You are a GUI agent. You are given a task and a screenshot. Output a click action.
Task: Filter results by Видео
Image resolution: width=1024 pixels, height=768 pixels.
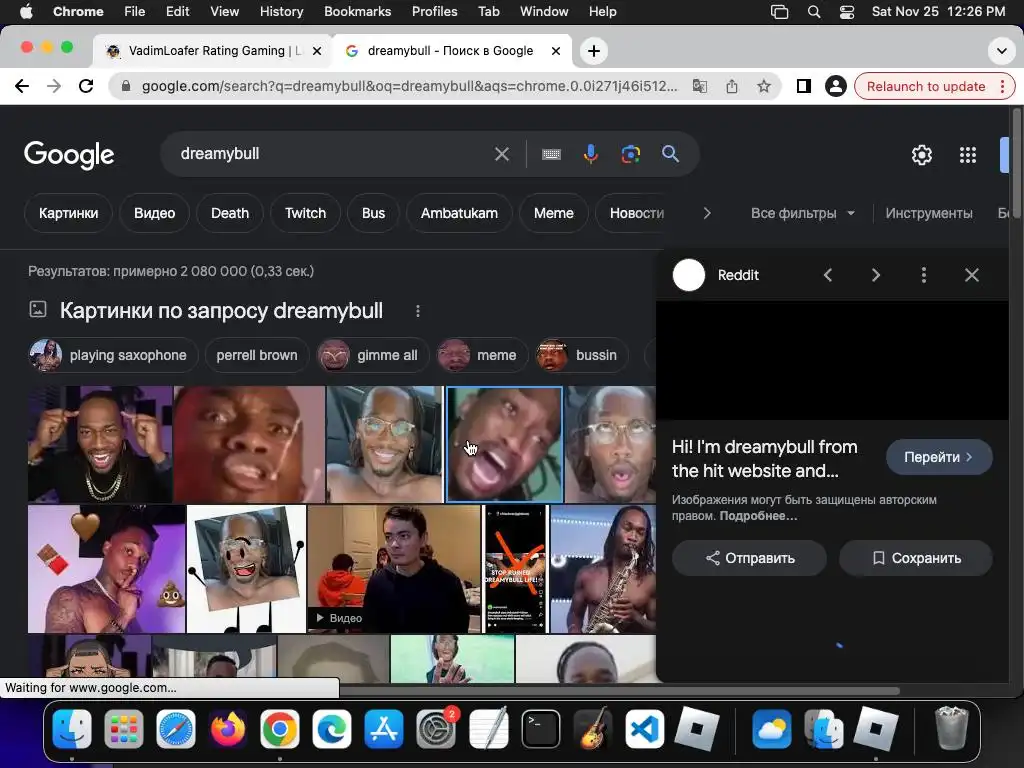(155, 213)
